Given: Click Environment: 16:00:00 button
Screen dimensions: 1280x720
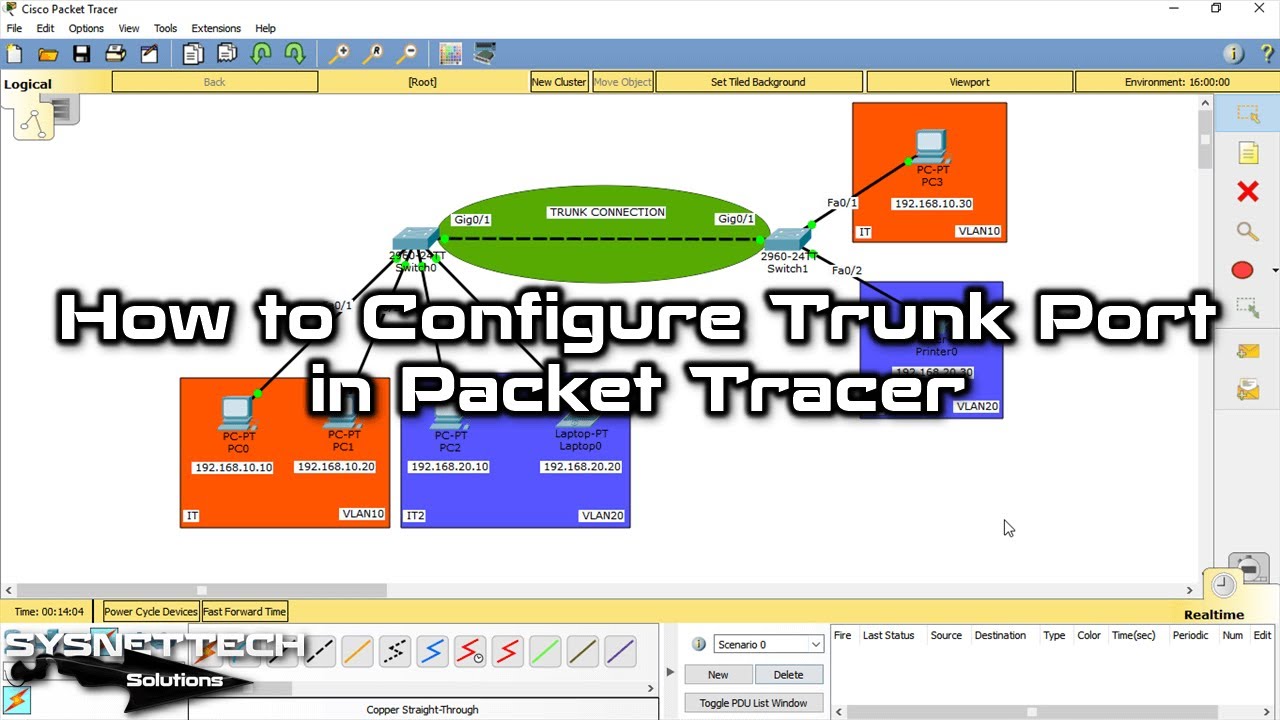Looking at the screenshot, I should (1177, 82).
